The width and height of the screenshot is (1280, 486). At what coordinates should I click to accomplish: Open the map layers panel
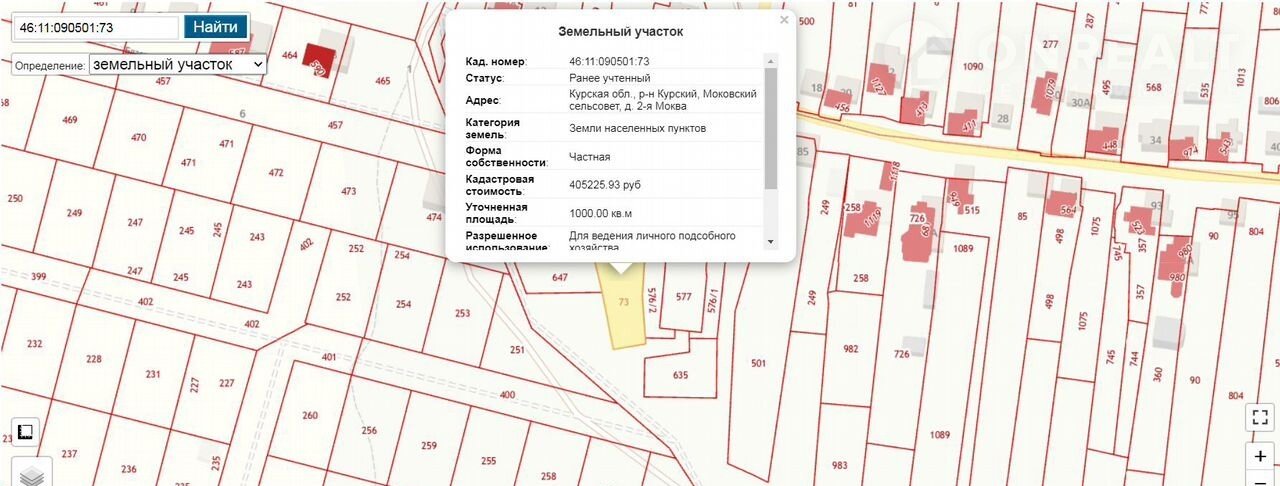tap(30, 472)
